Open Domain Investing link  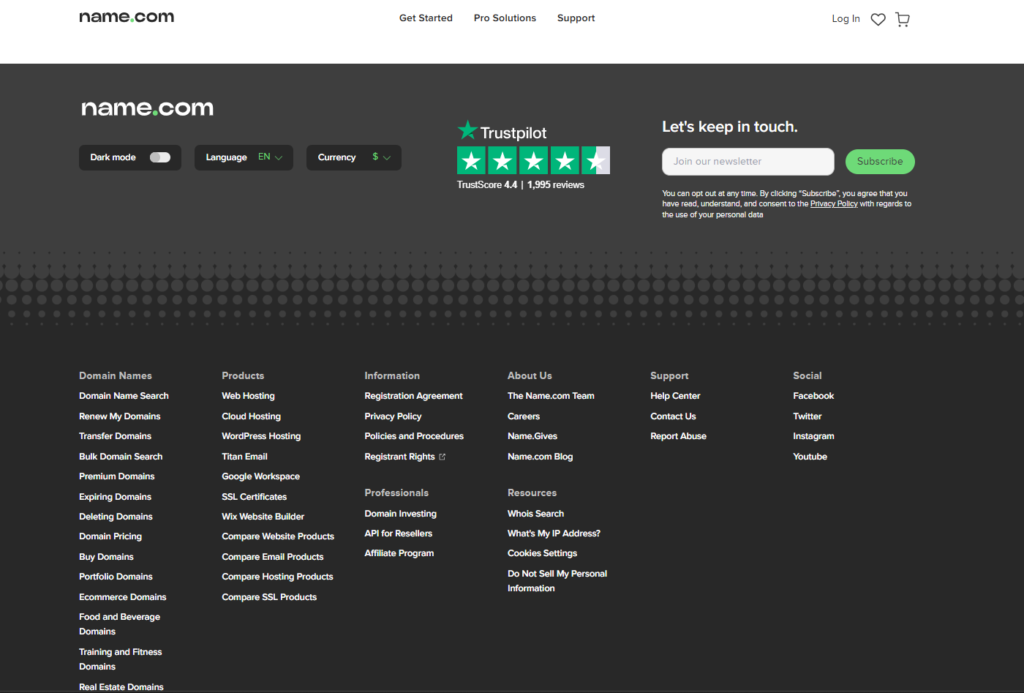[400, 513]
